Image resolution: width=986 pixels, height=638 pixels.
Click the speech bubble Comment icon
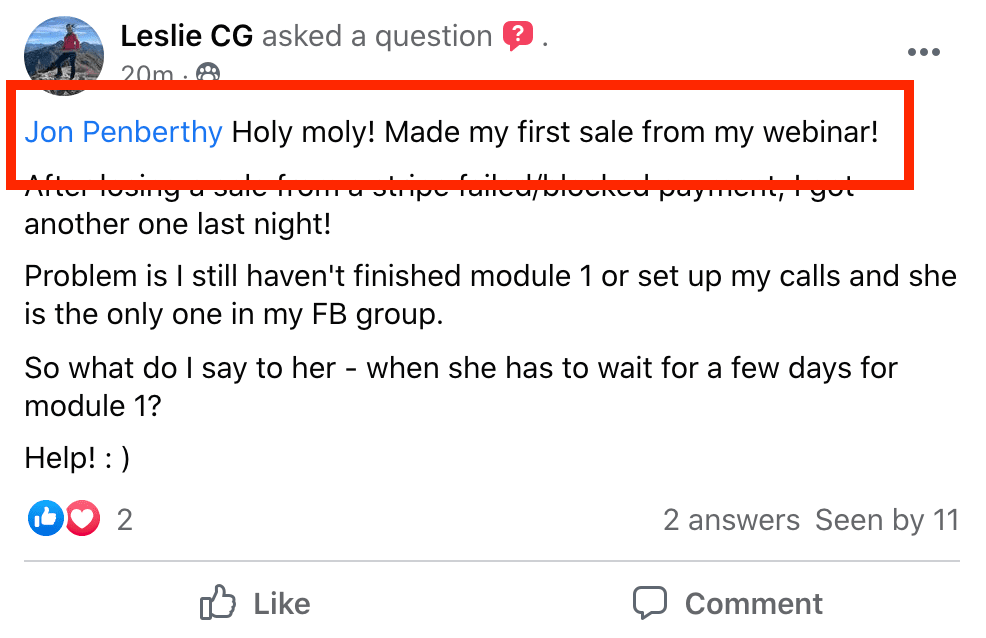650,603
